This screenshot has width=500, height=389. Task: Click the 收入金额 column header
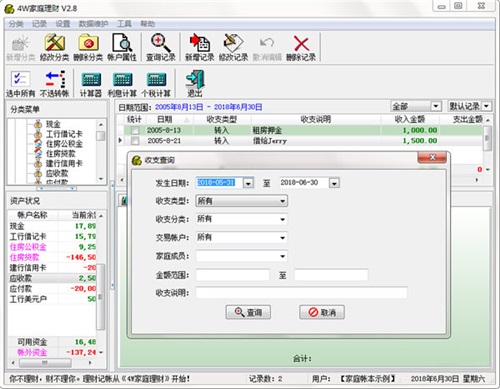coord(410,119)
